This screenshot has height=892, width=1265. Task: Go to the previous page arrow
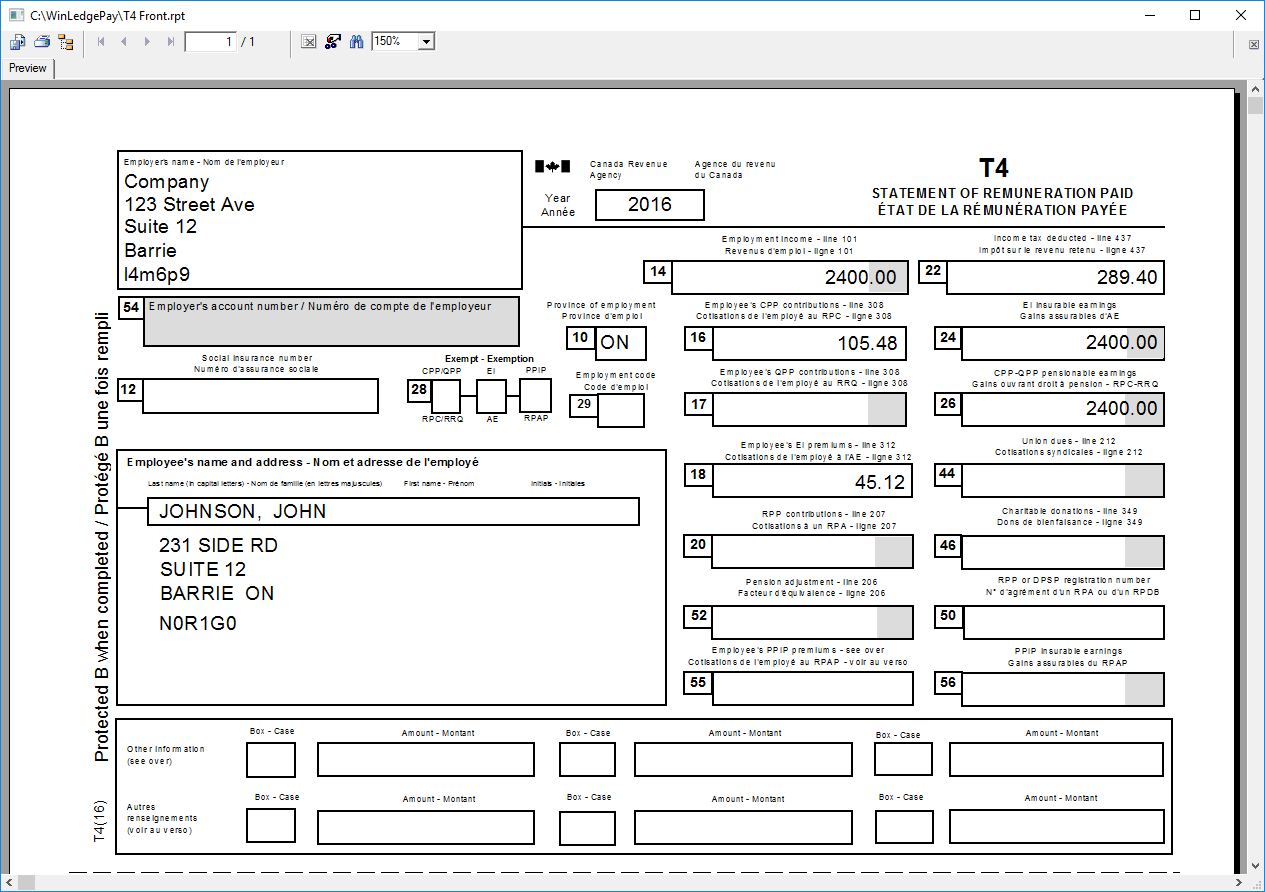124,42
